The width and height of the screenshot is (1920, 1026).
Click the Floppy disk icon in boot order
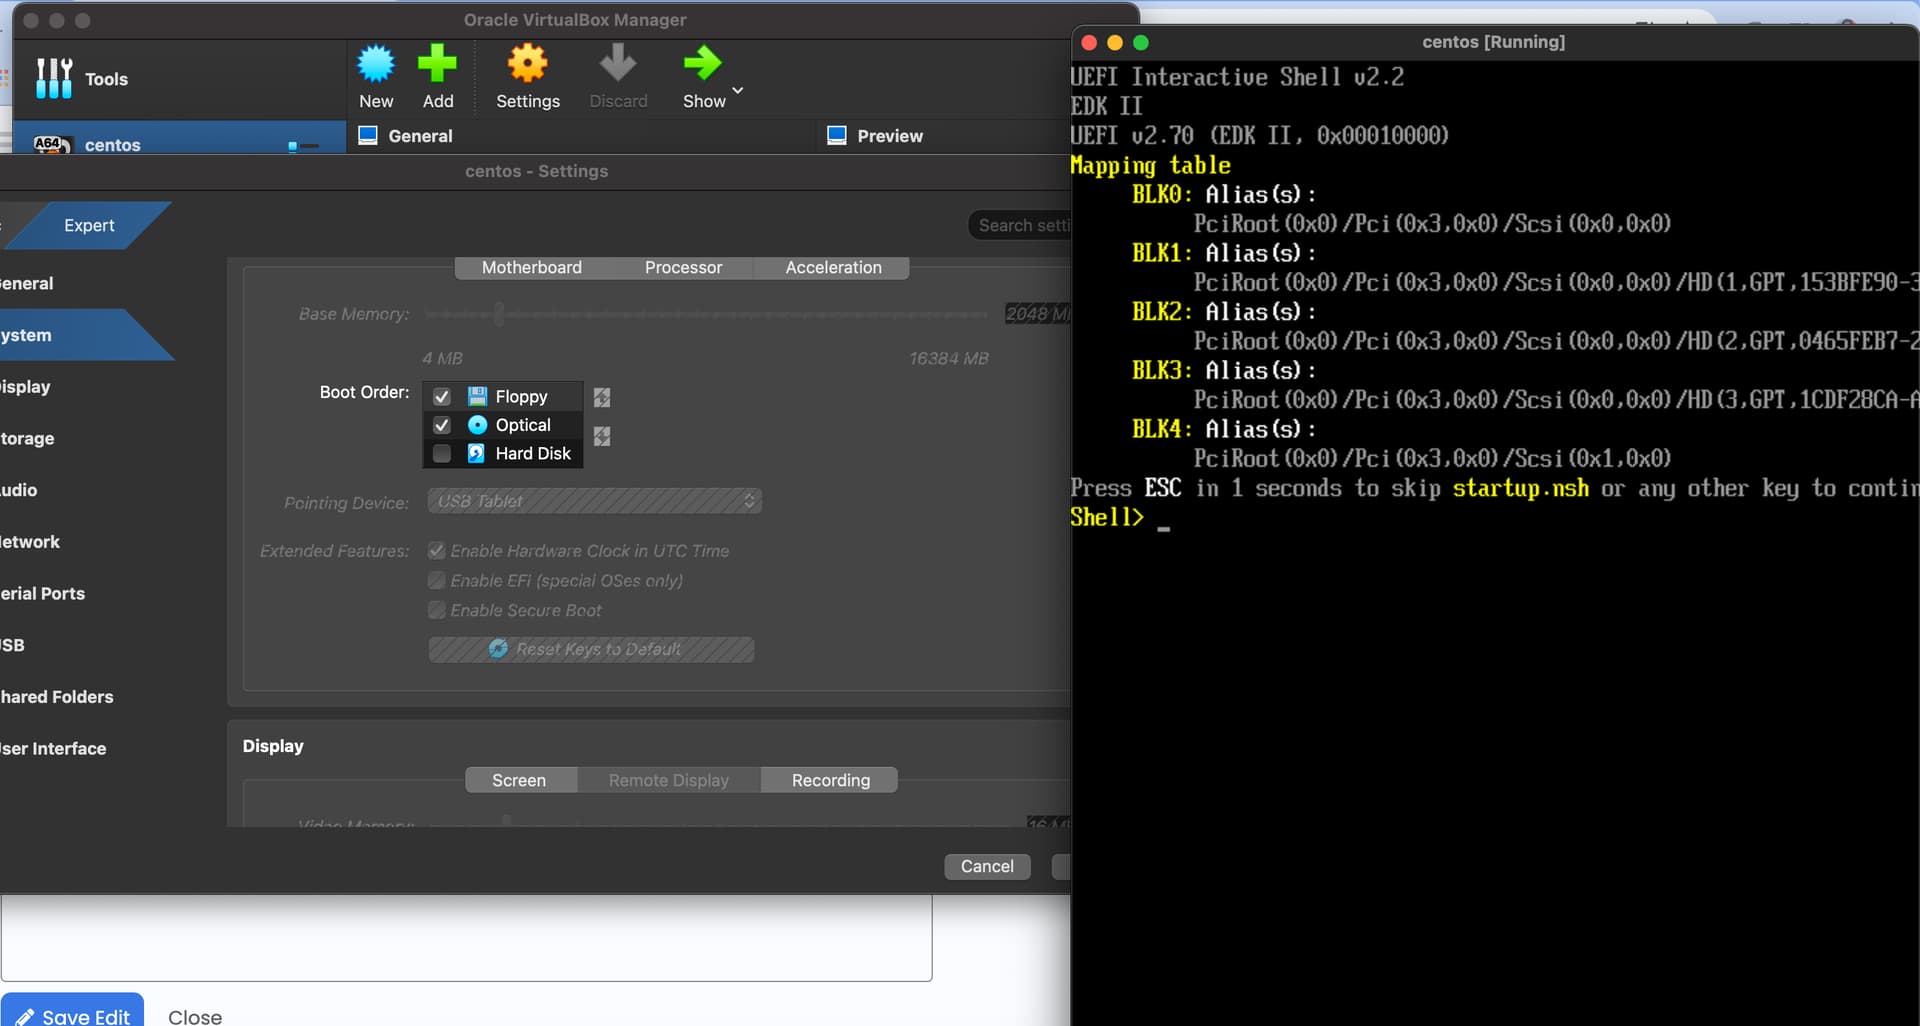tap(477, 396)
